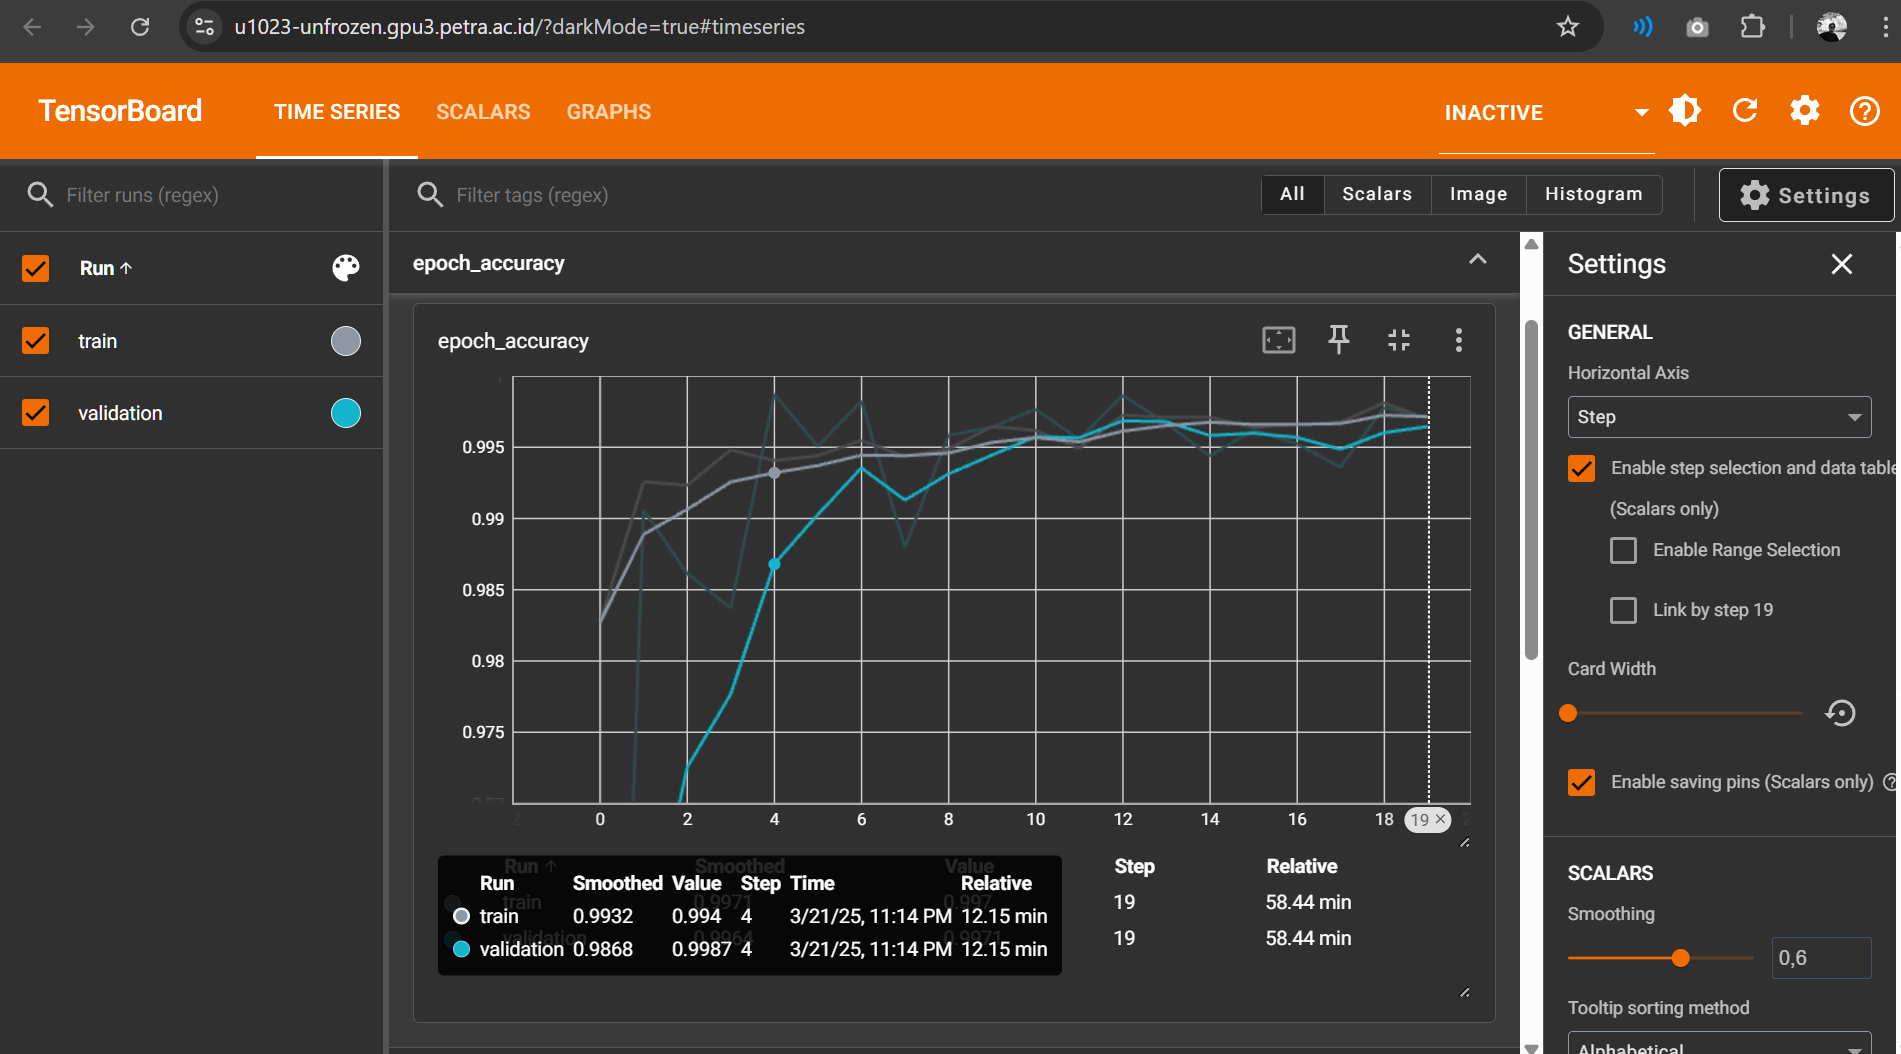Check Link by step 19
Screen dimensions: 1901x1054
[x=1623, y=610]
